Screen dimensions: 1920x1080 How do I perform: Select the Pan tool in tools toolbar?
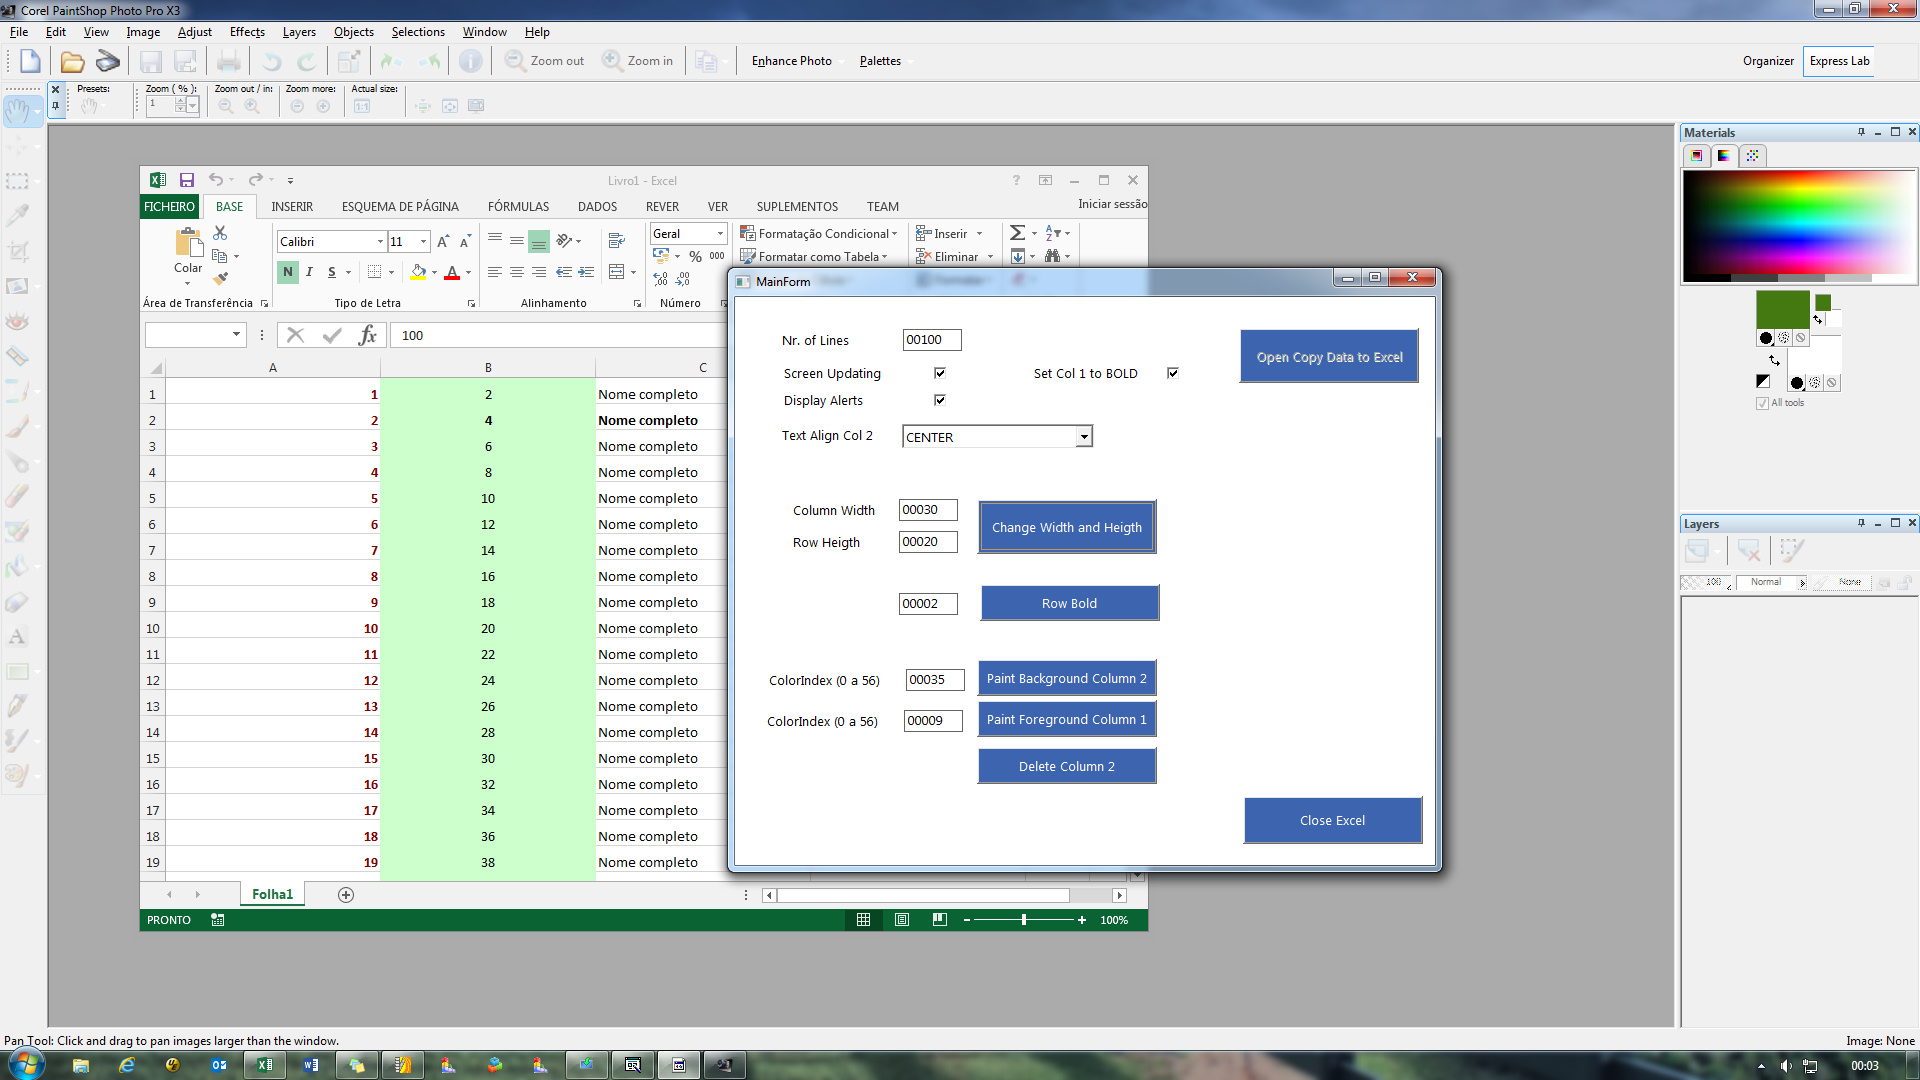point(17,110)
